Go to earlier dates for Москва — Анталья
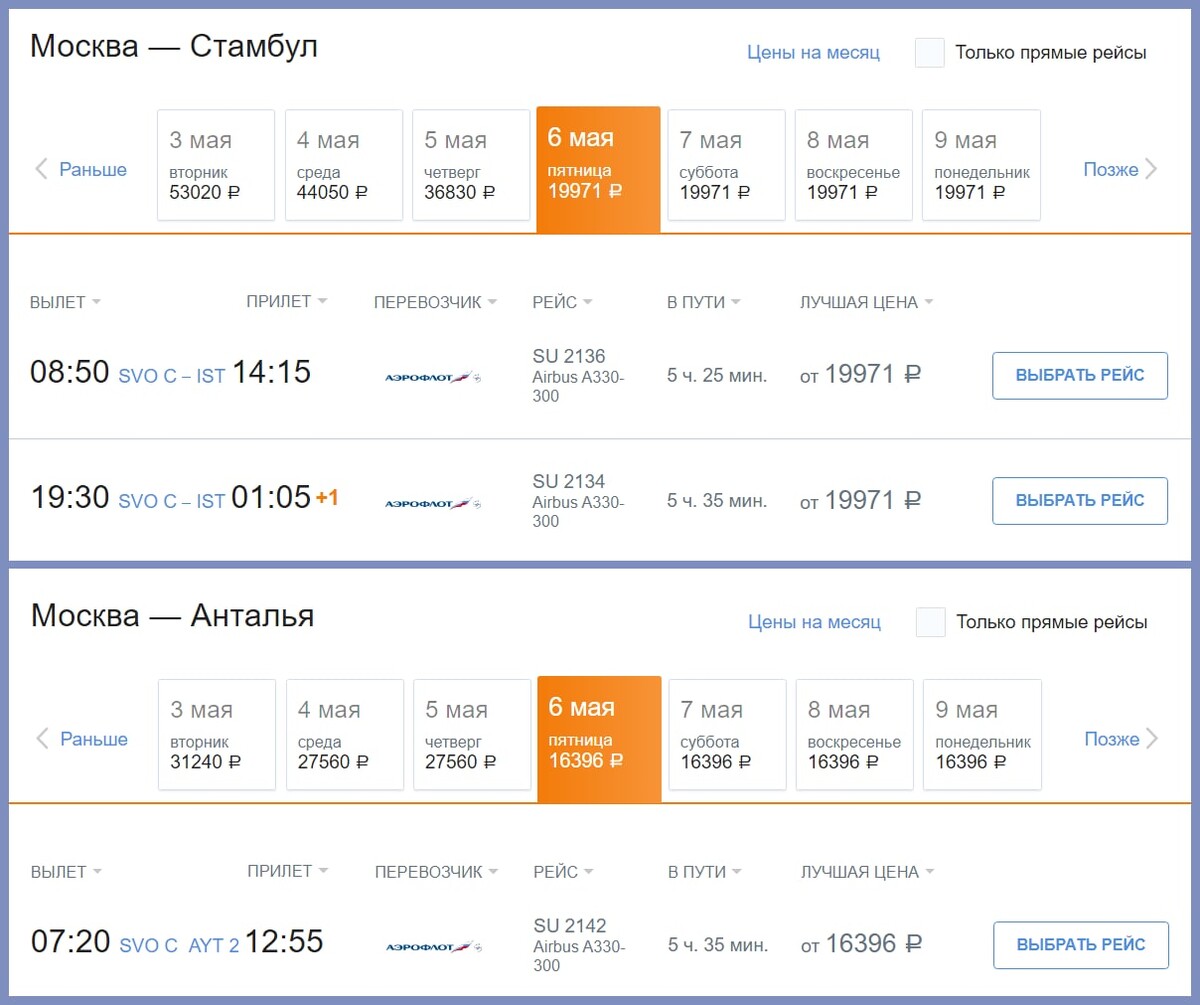 pos(82,739)
